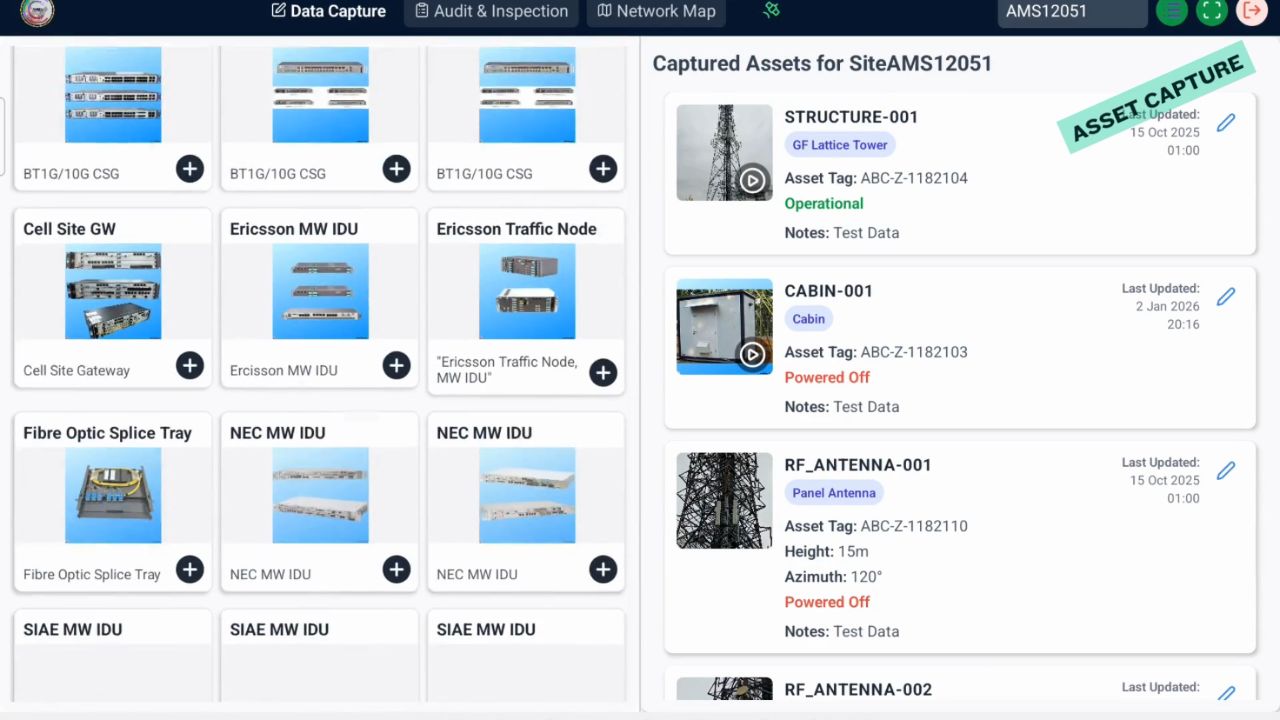The width and height of the screenshot is (1280, 720).
Task: Click the Operational status text
Action: [x=824, y=204]
